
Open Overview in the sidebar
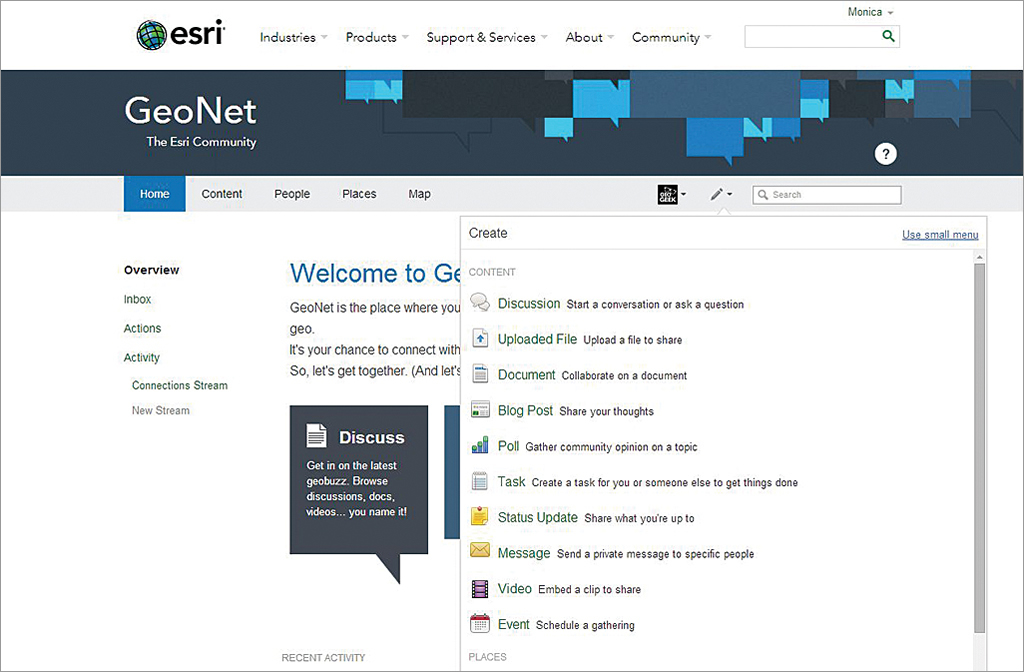click(152, 270)
